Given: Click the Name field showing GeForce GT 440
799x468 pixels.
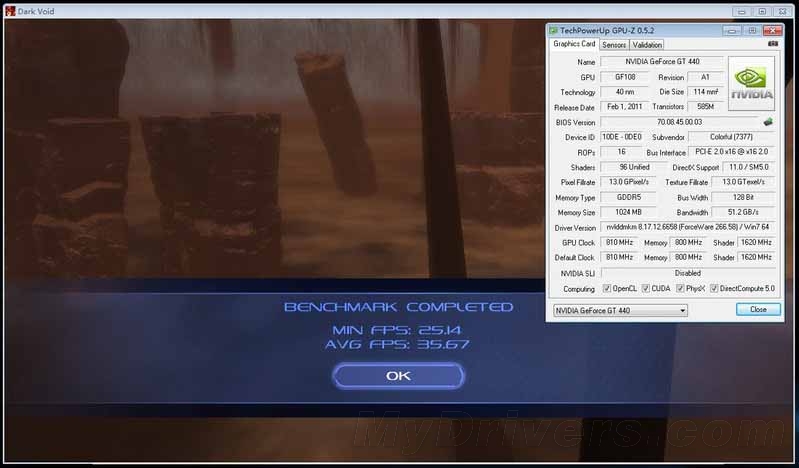Looking at the screenshot, I should 662,62.
